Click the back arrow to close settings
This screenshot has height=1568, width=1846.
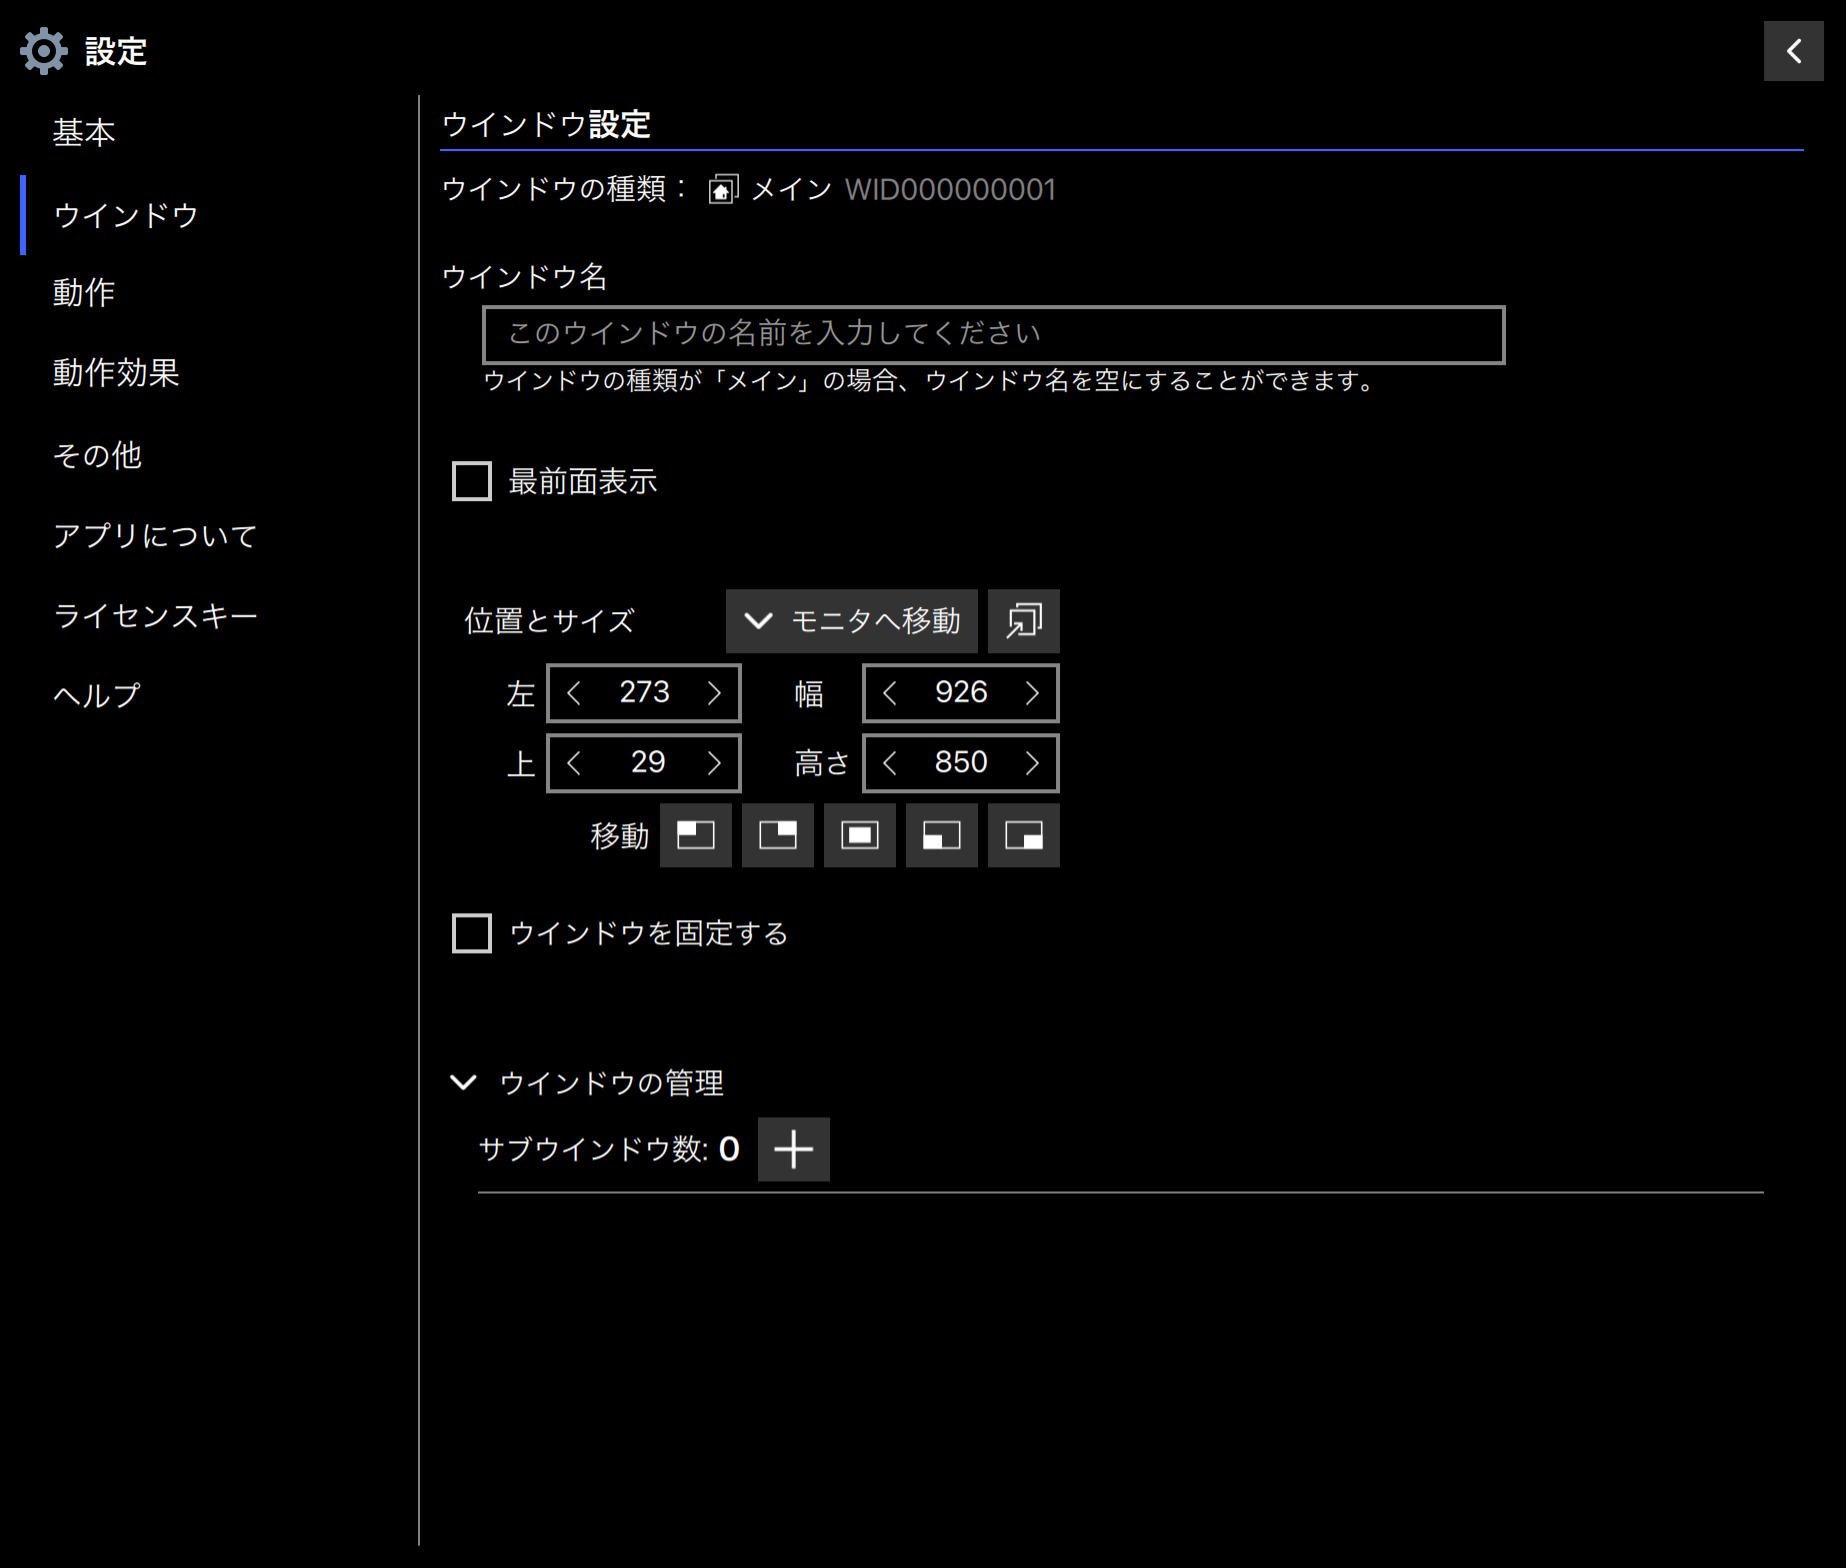[x=1794, y=51]
